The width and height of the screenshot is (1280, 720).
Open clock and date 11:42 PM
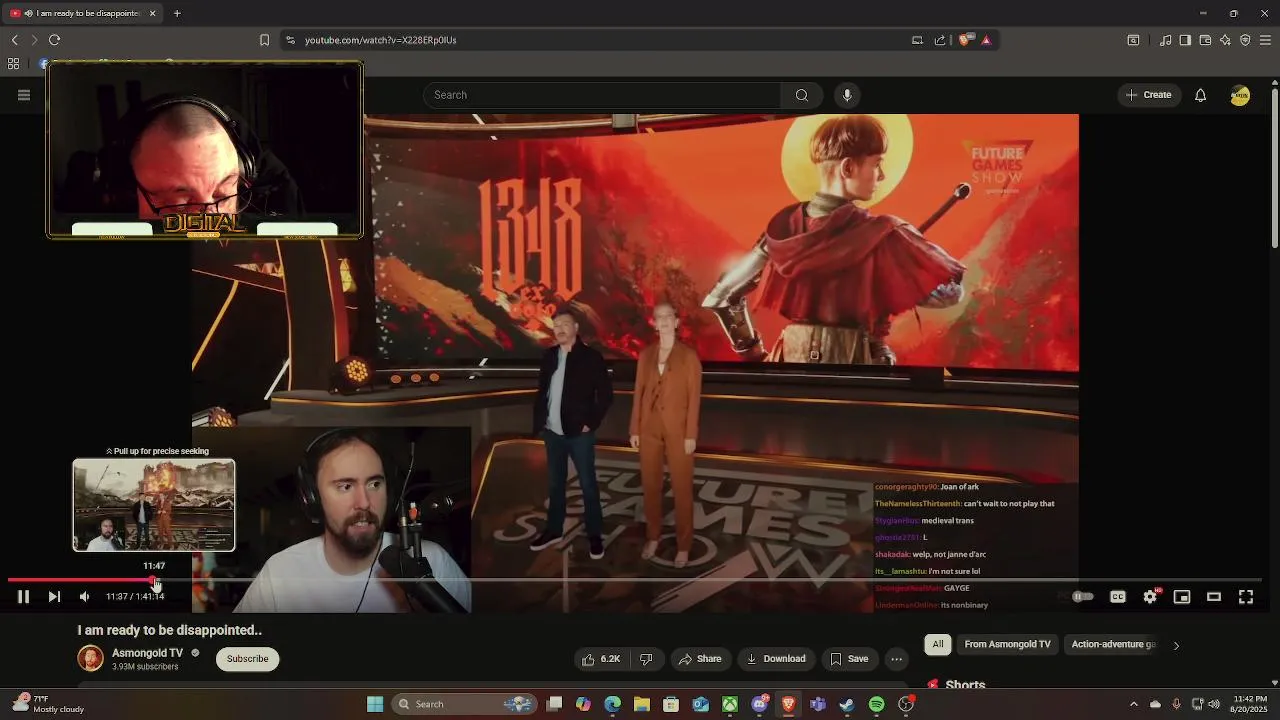(1250, 704)
